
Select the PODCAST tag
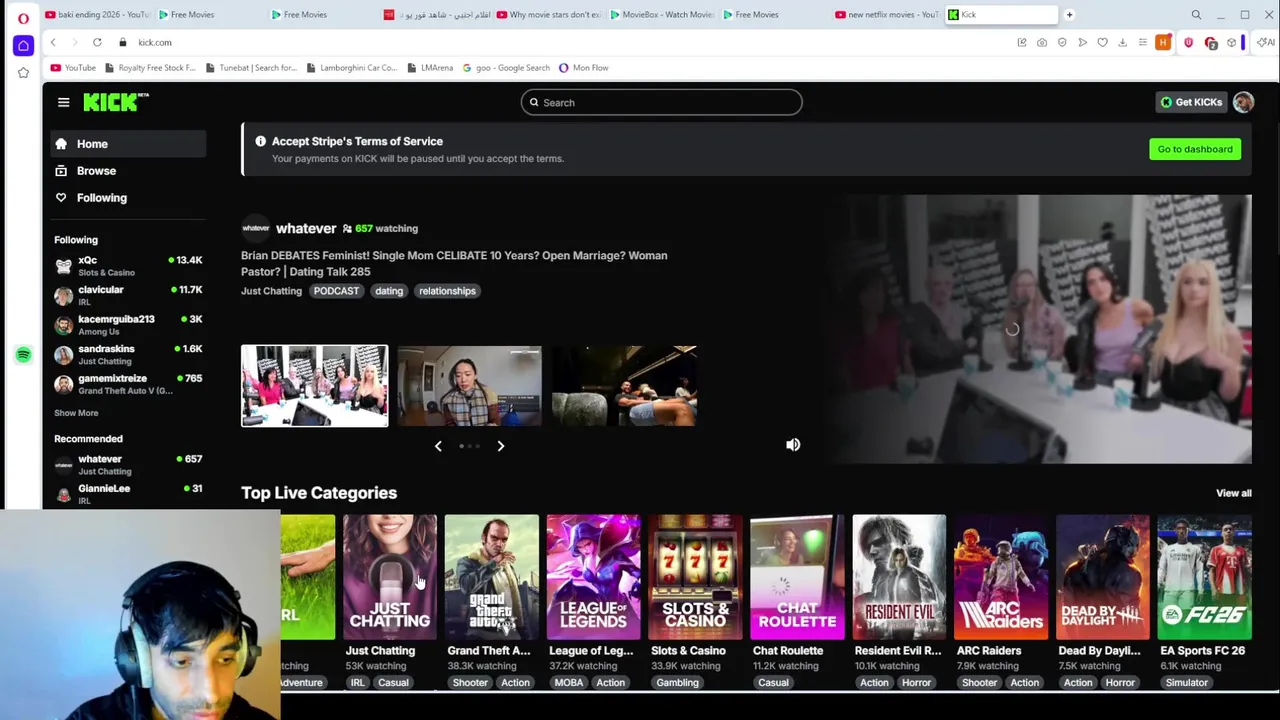336,291
